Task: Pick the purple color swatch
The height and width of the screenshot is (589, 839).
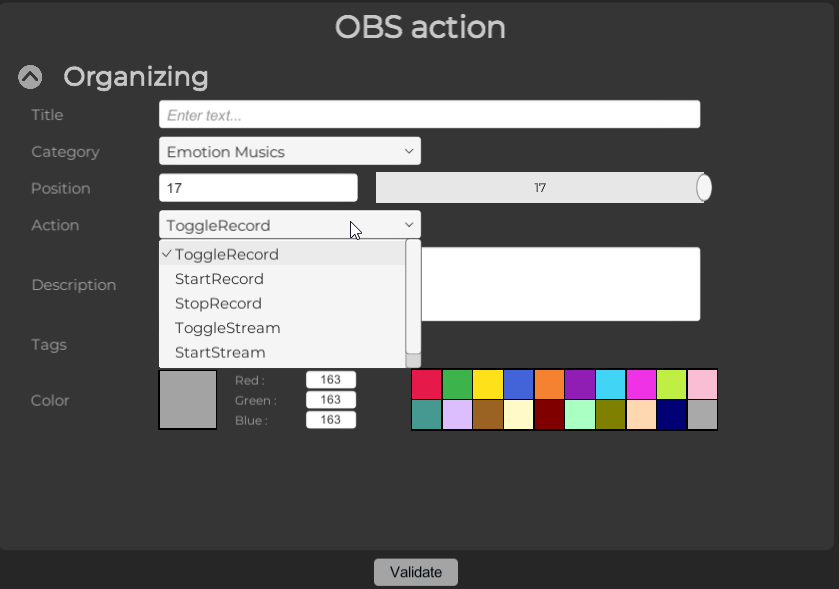Action: [579, 384]
